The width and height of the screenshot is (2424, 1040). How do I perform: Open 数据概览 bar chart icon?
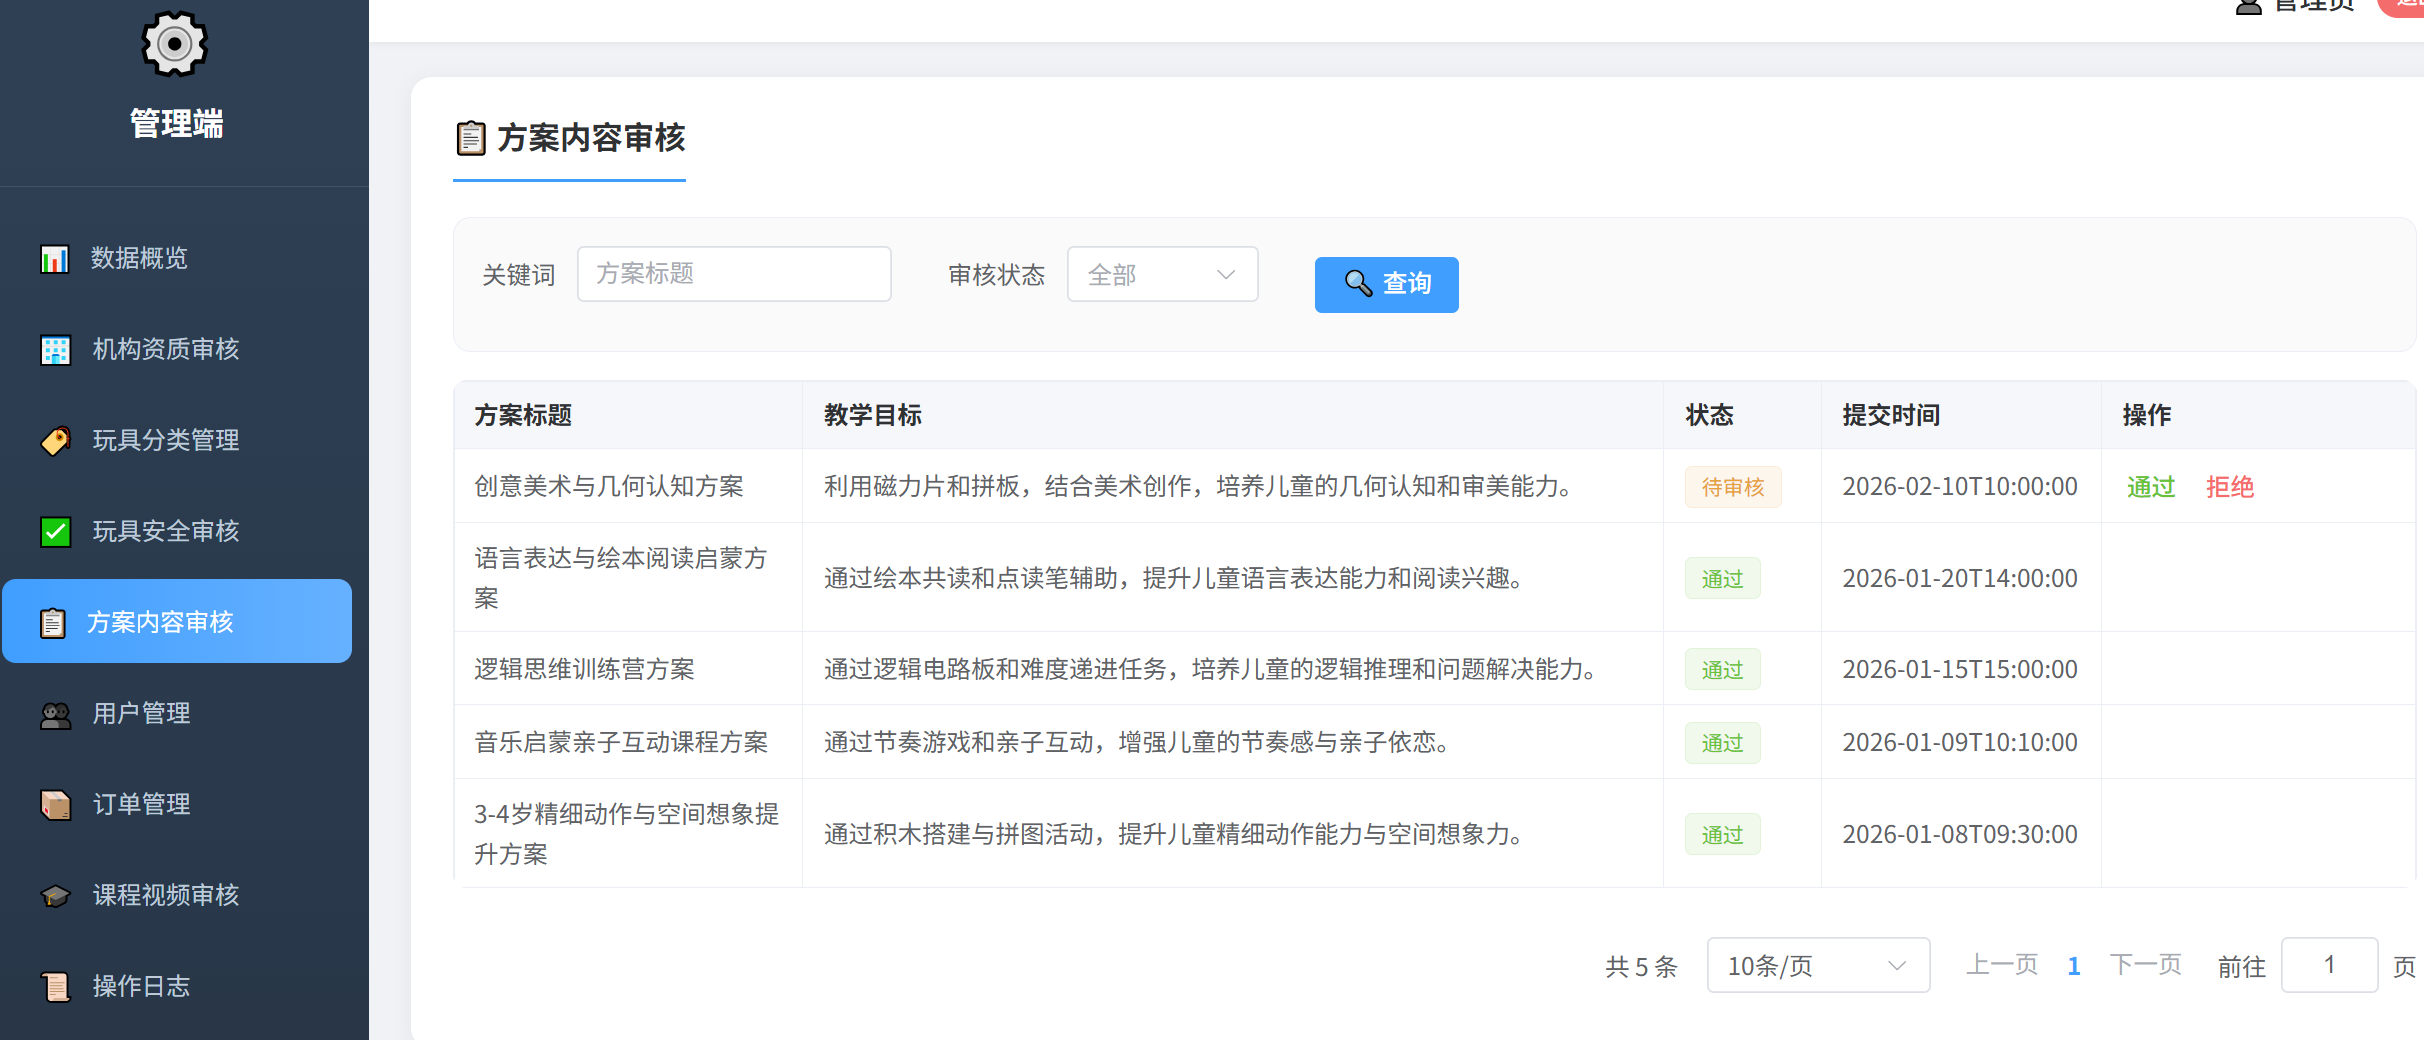[54, 259]
